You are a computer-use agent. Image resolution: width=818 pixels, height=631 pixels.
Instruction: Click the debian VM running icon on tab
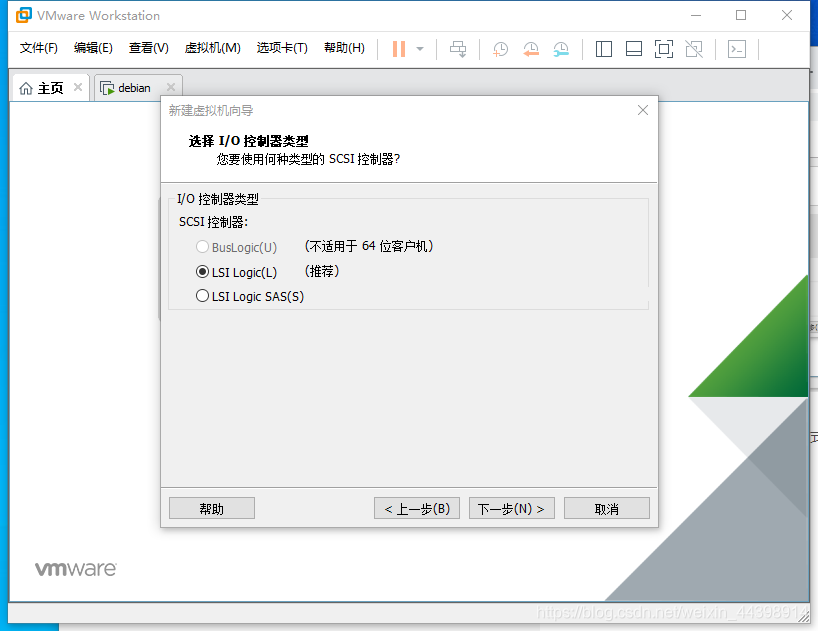[x=107, y=89]
